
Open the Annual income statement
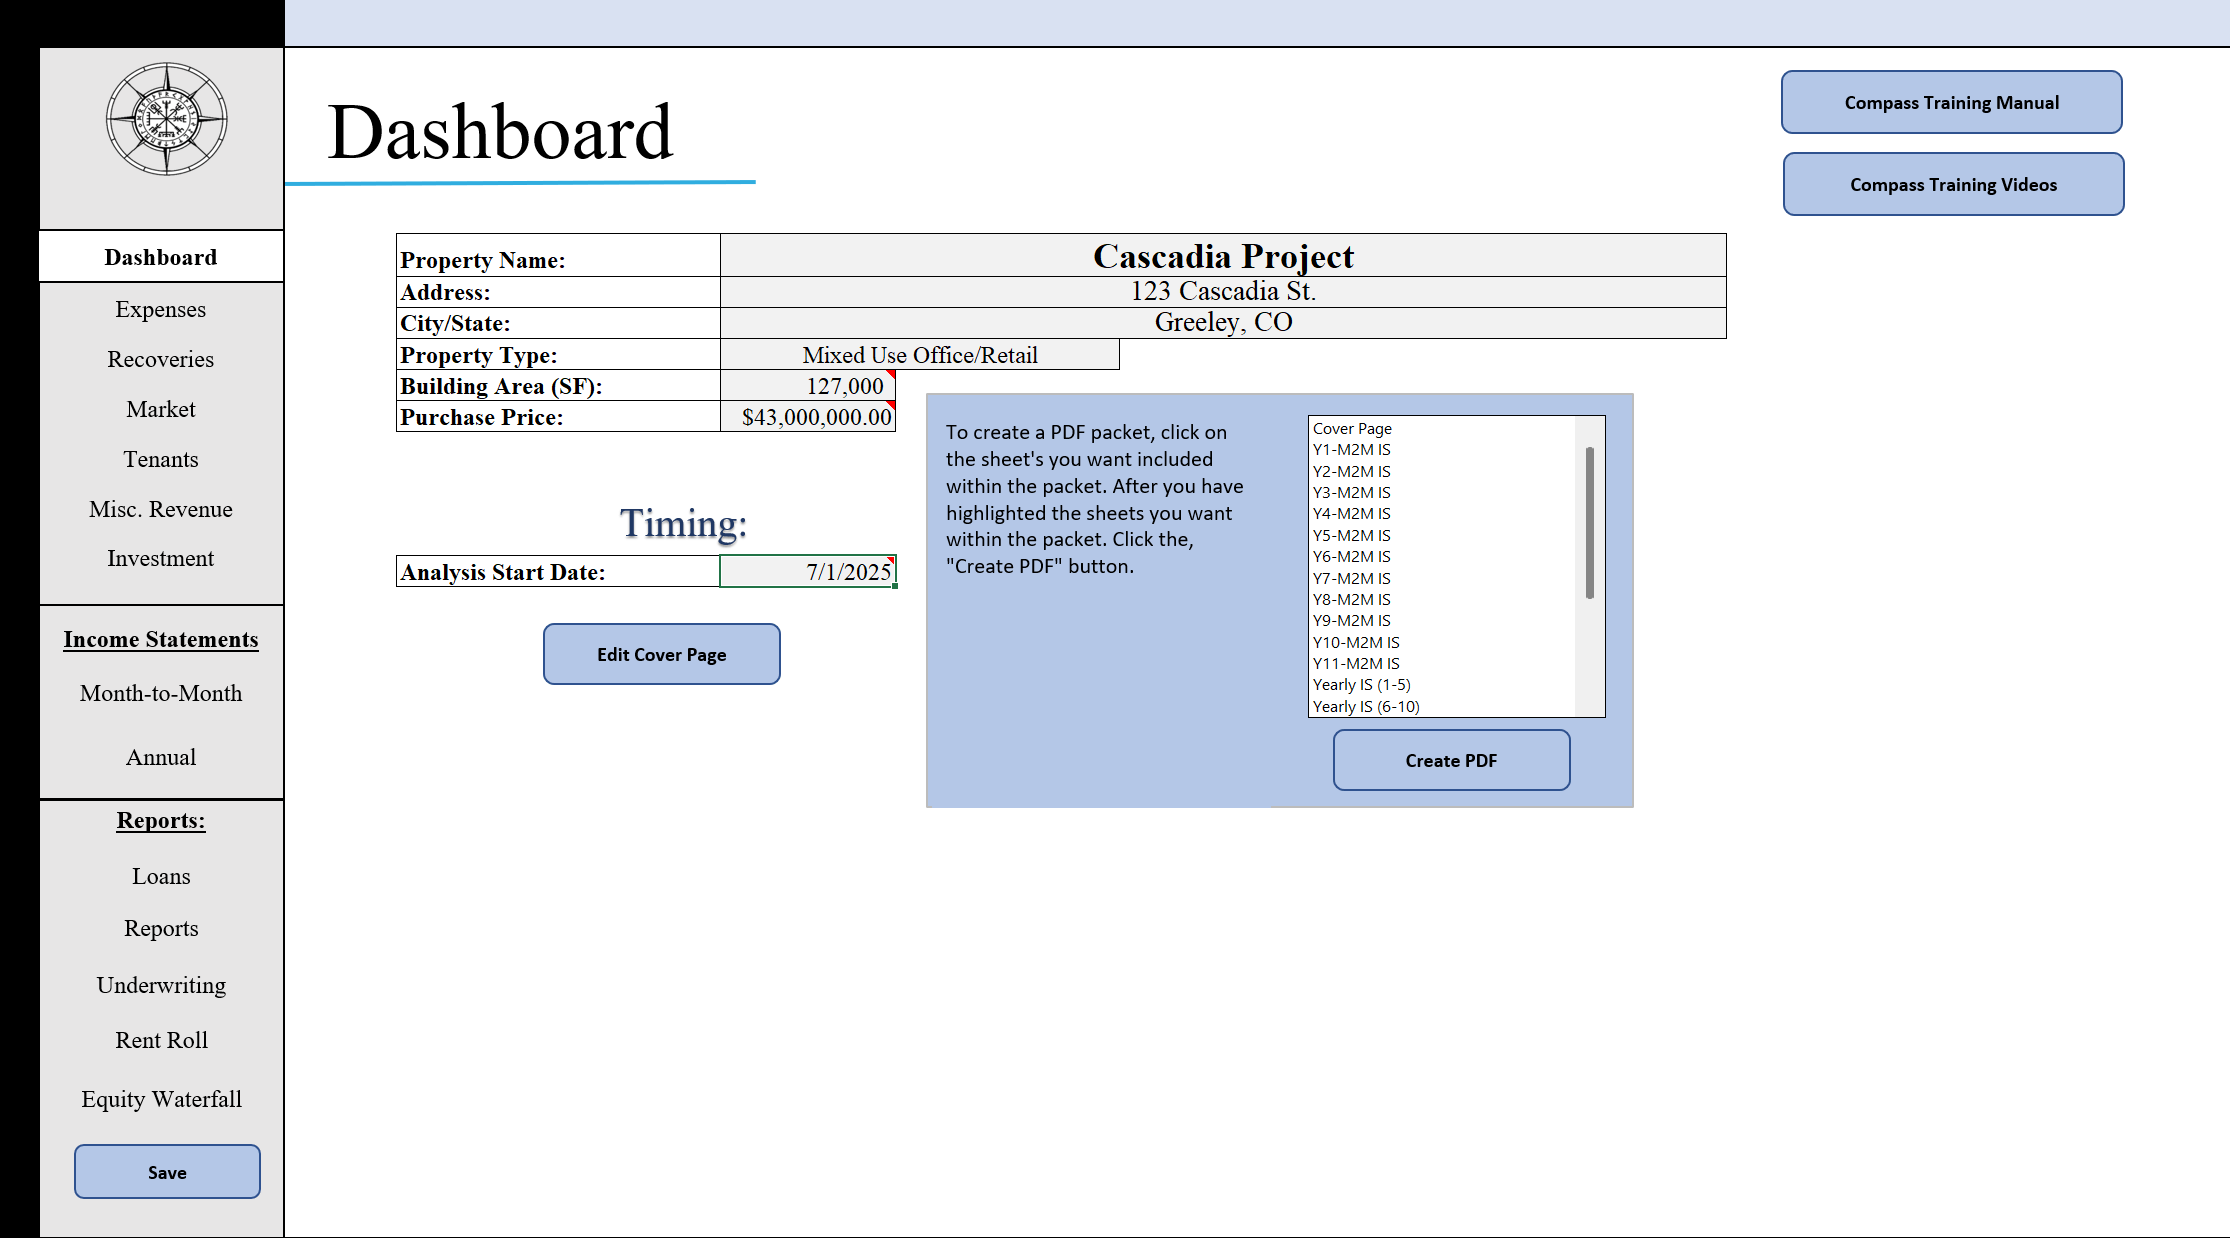coord(160,757)
